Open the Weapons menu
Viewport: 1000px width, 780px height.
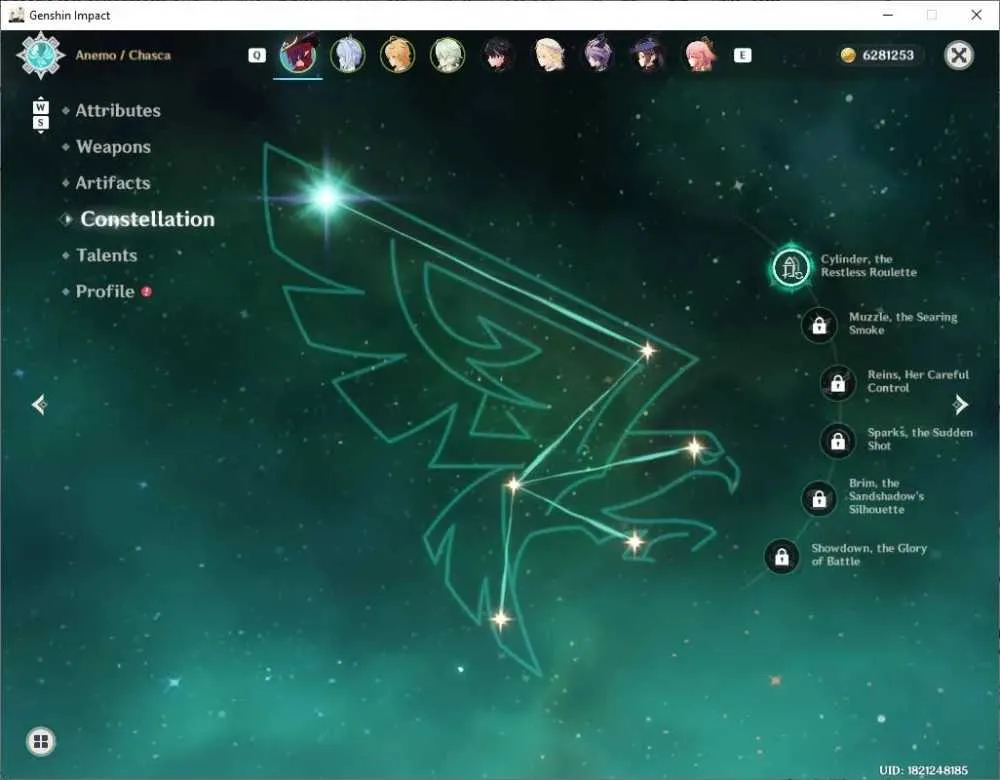113,147
